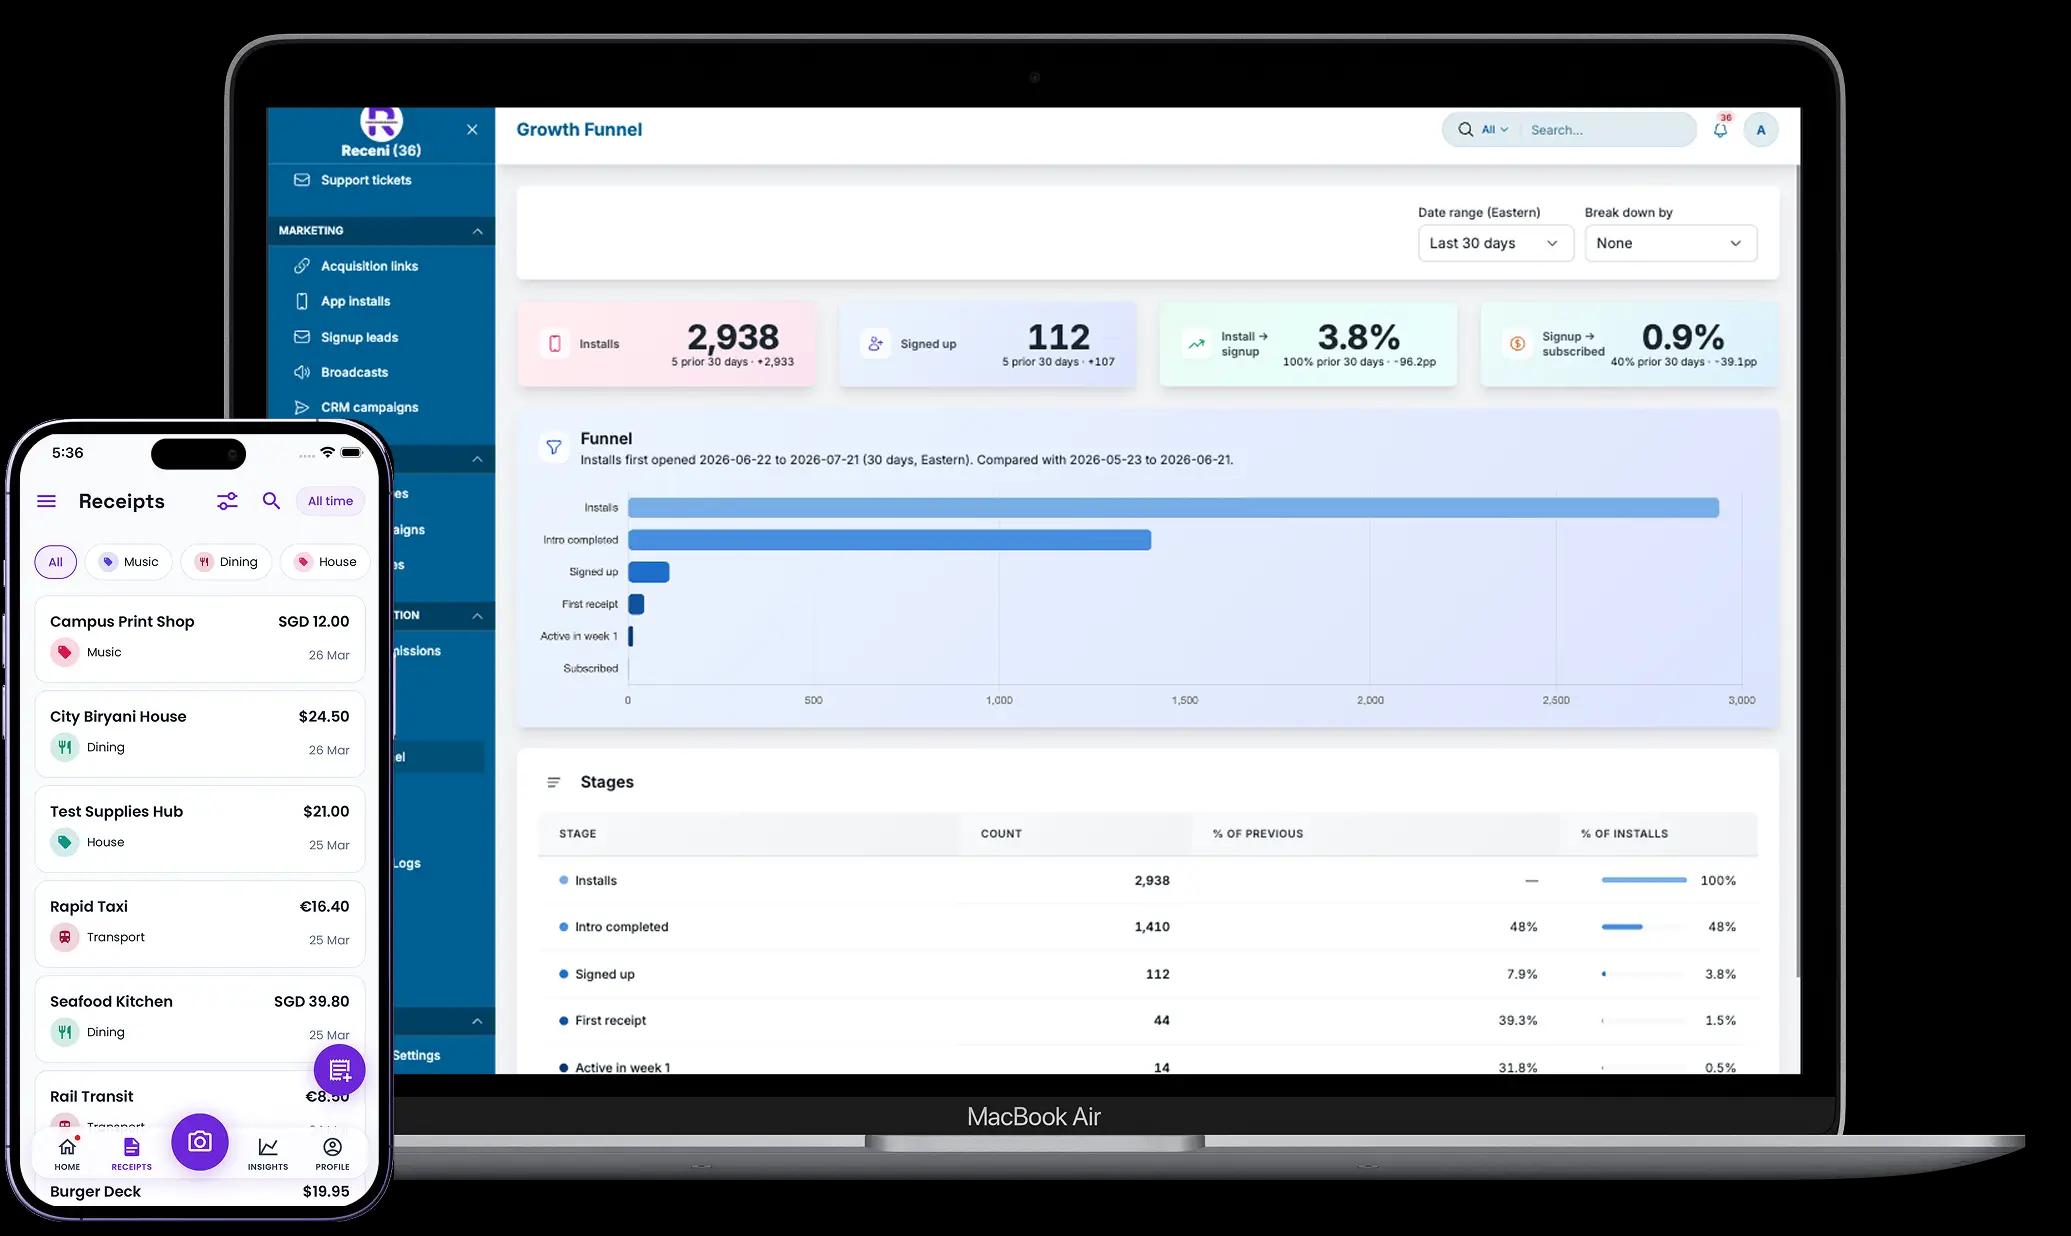The height and width of the screenshot is (1236, 2071).
Task: Switch to the Insights tab on phone
Action: point(268,1153)
